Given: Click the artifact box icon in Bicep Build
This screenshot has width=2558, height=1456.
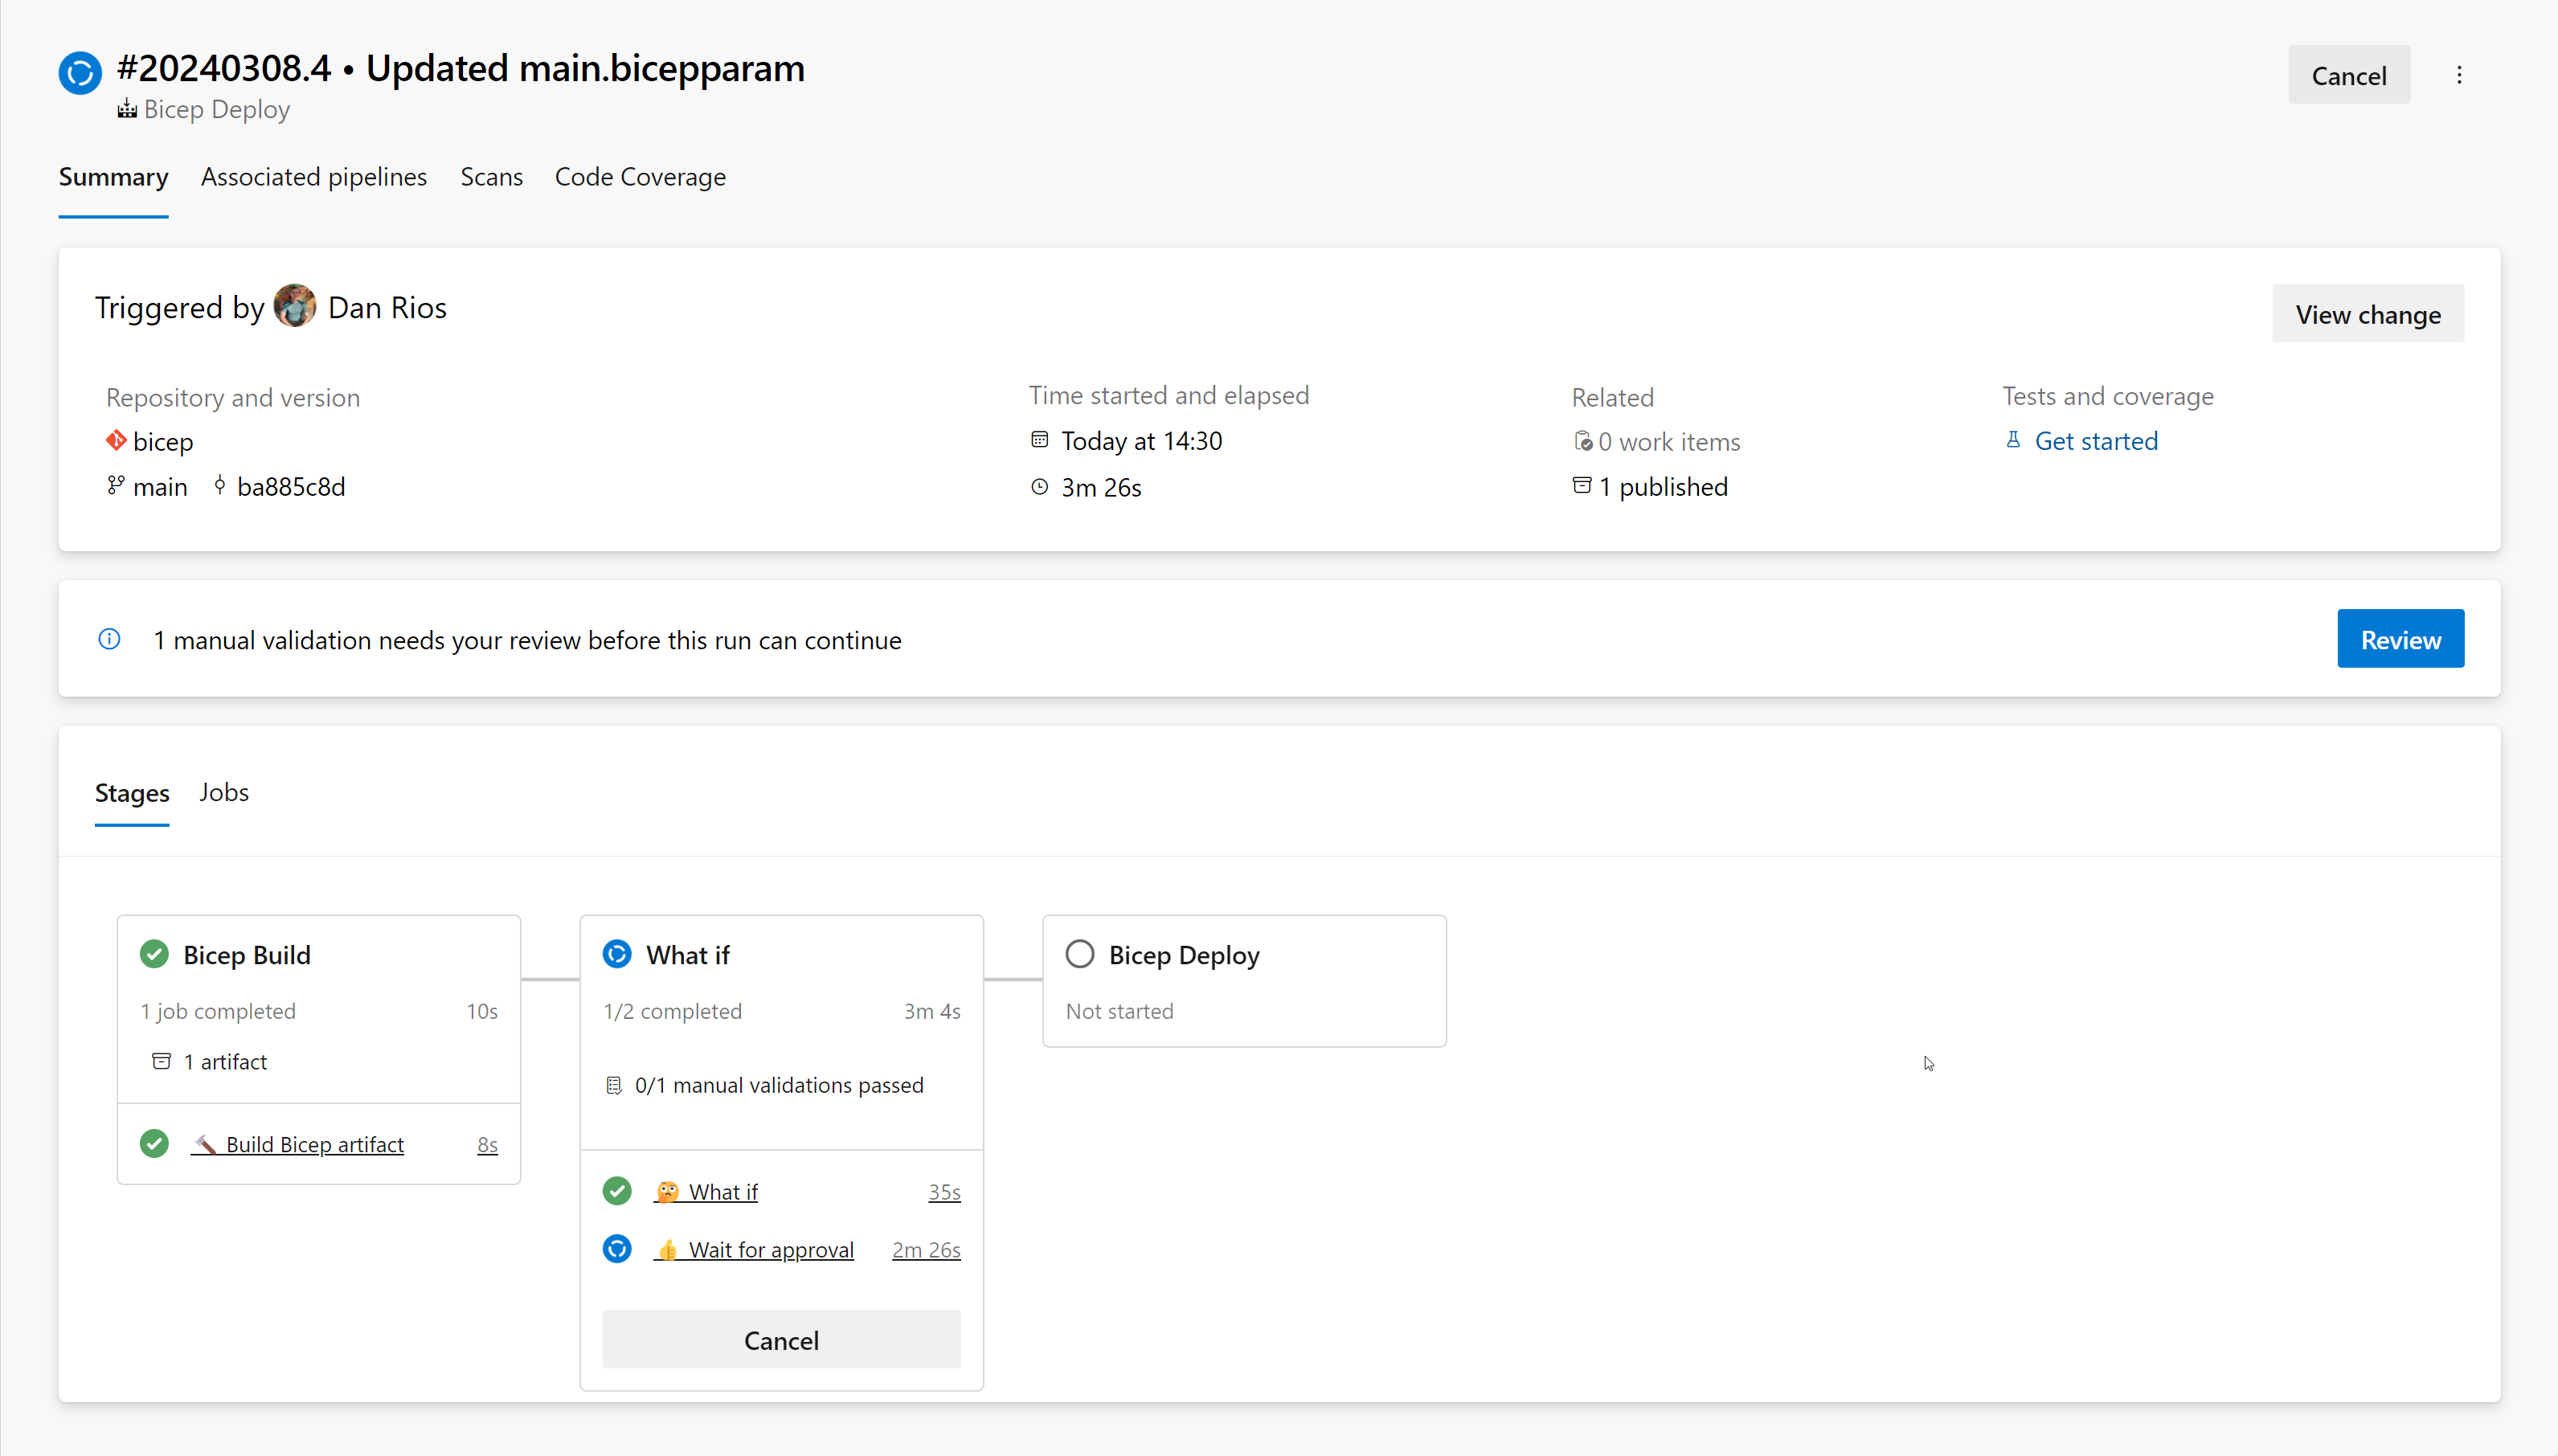Looking at the screenshot, I should 161,1061.
